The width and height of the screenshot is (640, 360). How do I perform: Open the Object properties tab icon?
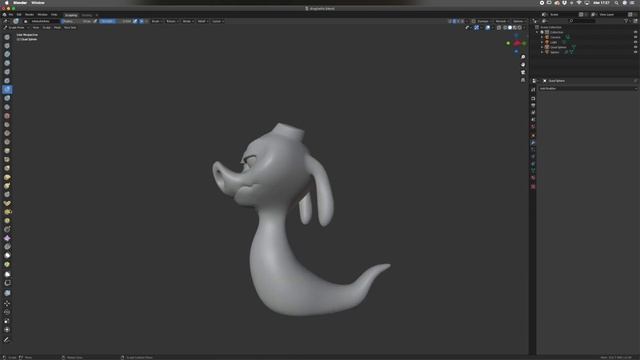click(x=533, y=136)
